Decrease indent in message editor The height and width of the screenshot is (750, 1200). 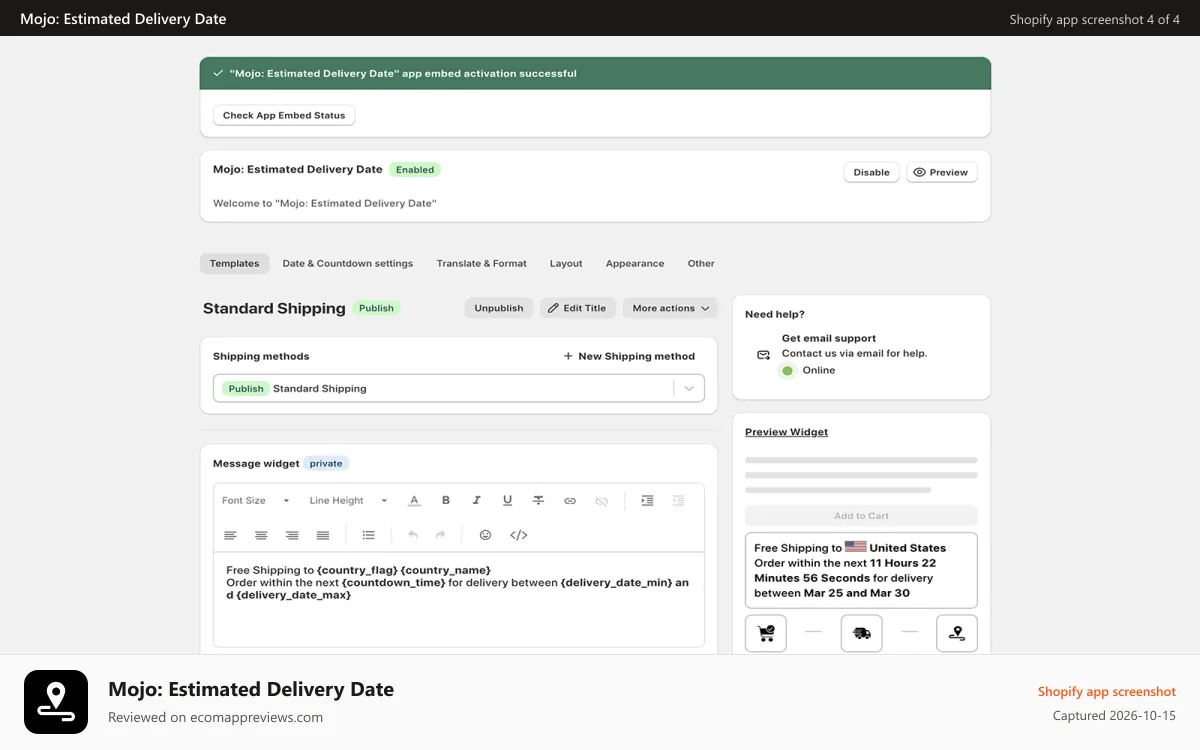pyautogui.click(x=678, y=501)
